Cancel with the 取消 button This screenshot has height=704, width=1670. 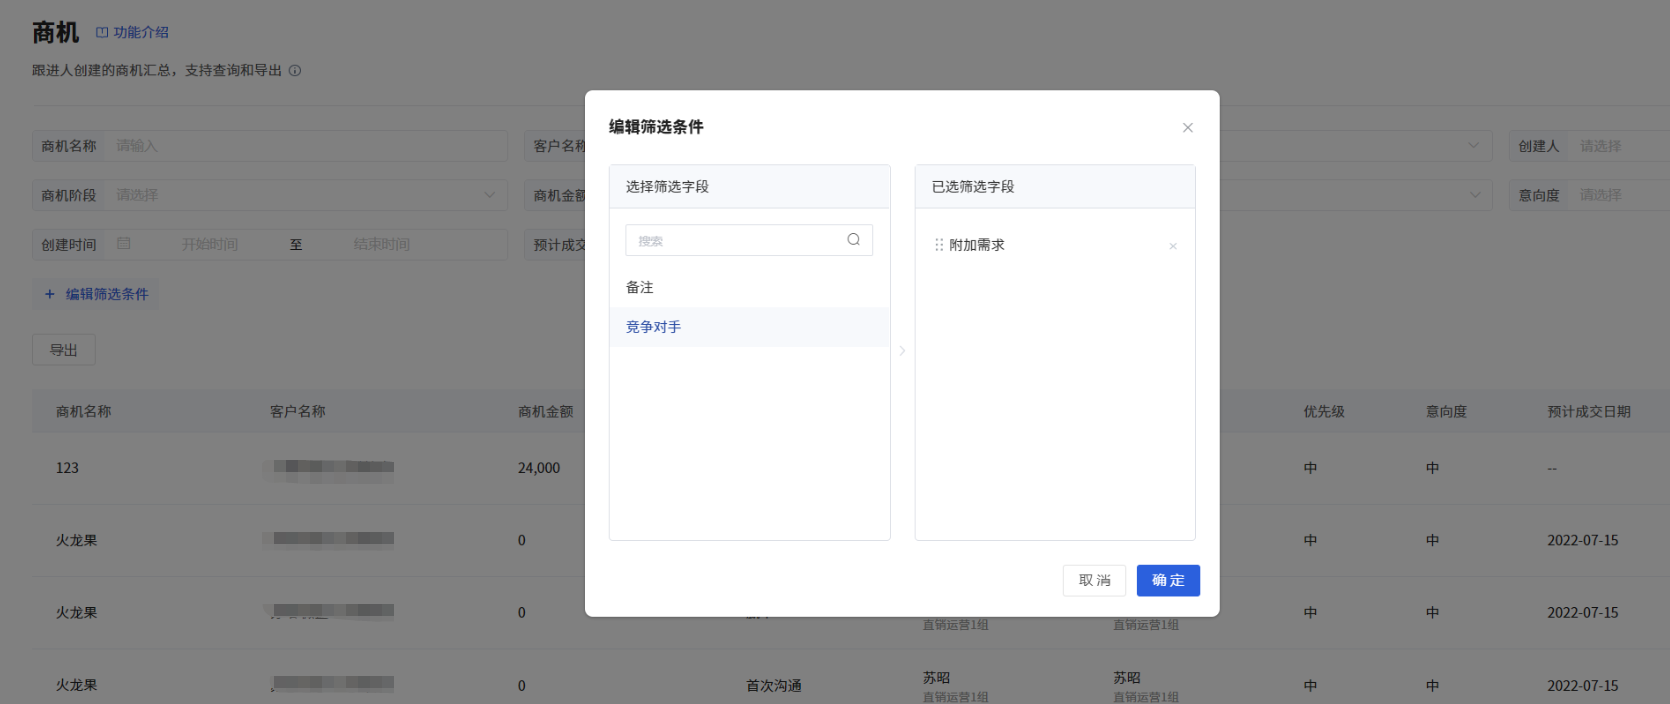[x=1094, y=580]
